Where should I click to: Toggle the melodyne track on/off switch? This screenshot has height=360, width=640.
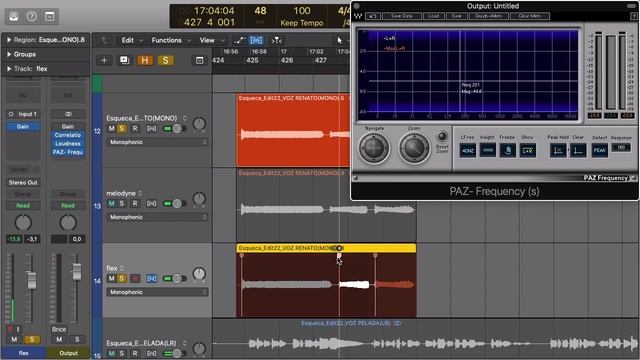(x=175, y=203)
